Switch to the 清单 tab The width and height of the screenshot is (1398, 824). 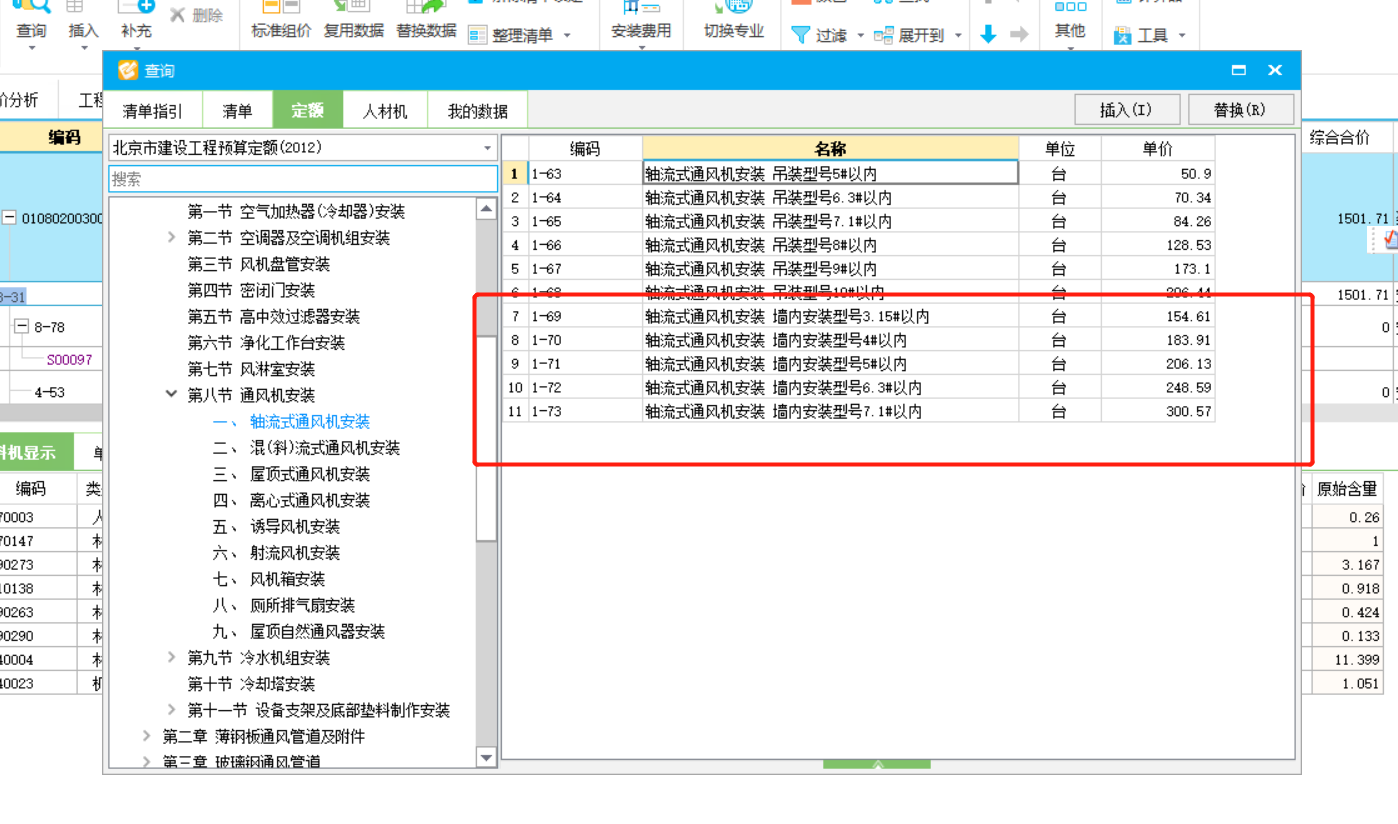[237, 111]
